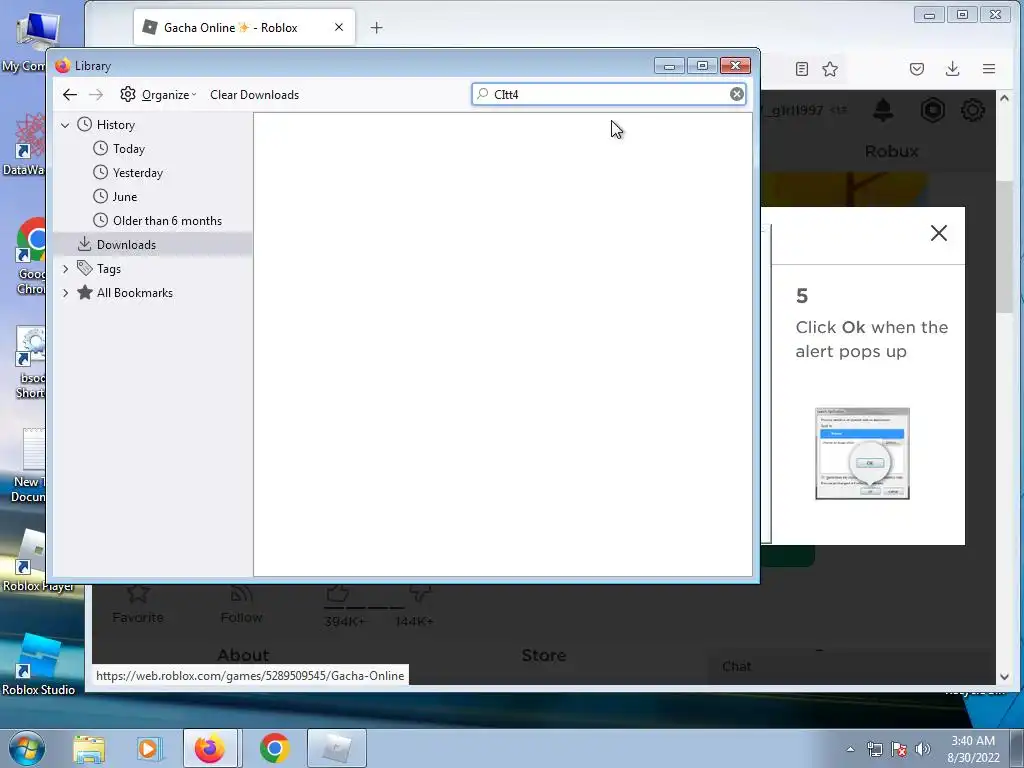Screen dimensions: 1024x768
Task: Open Firefox application menu
Action: click(x=989, y=69)
